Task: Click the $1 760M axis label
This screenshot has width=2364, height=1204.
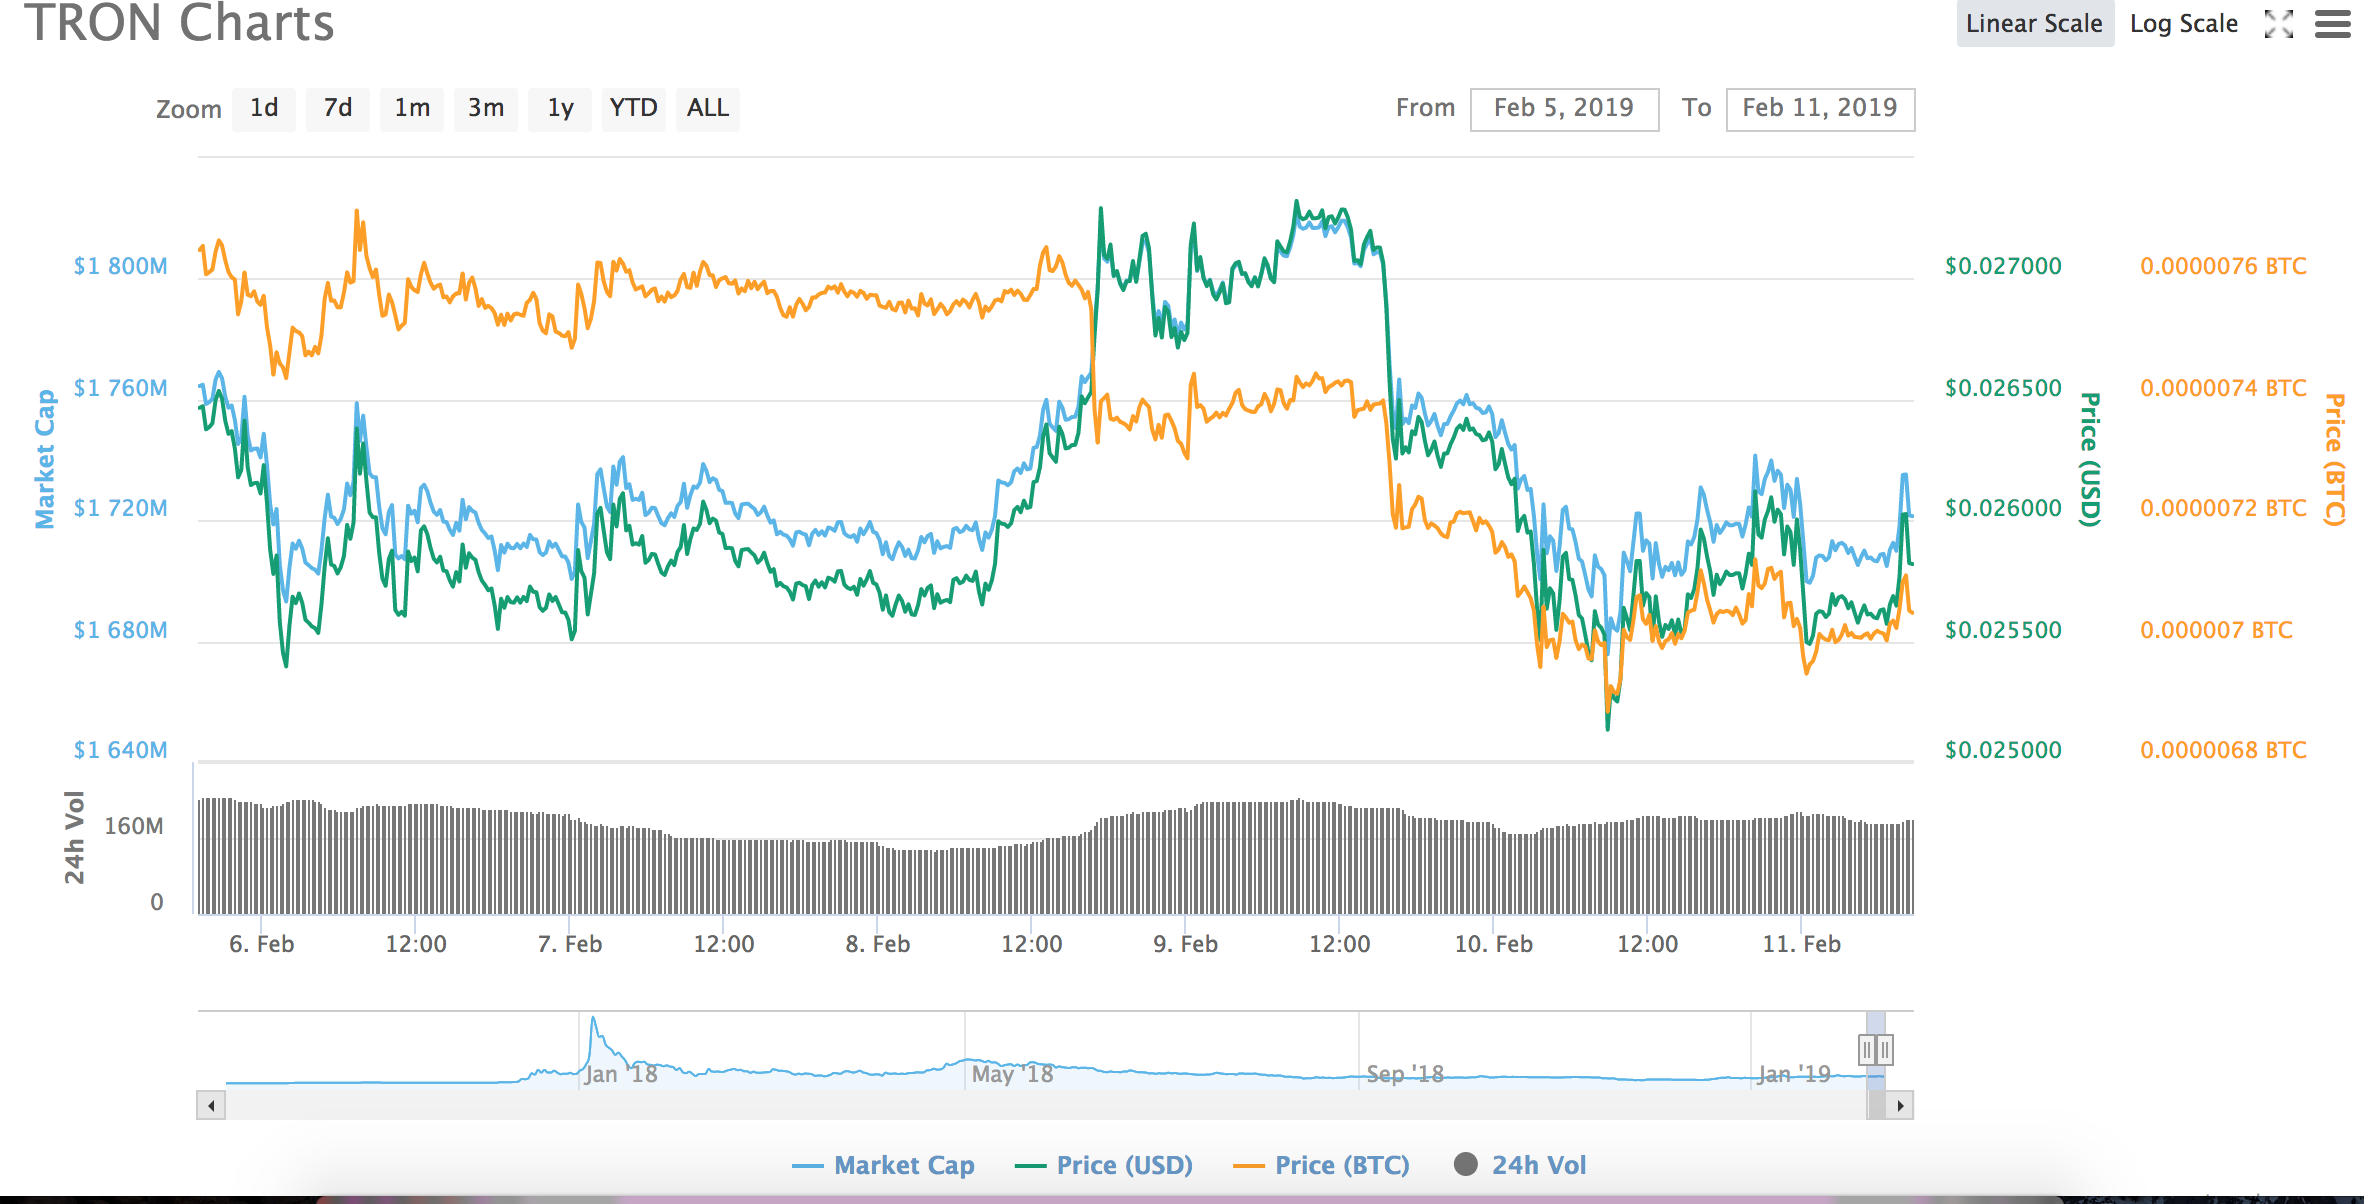Action: click(x=120, y=388)
